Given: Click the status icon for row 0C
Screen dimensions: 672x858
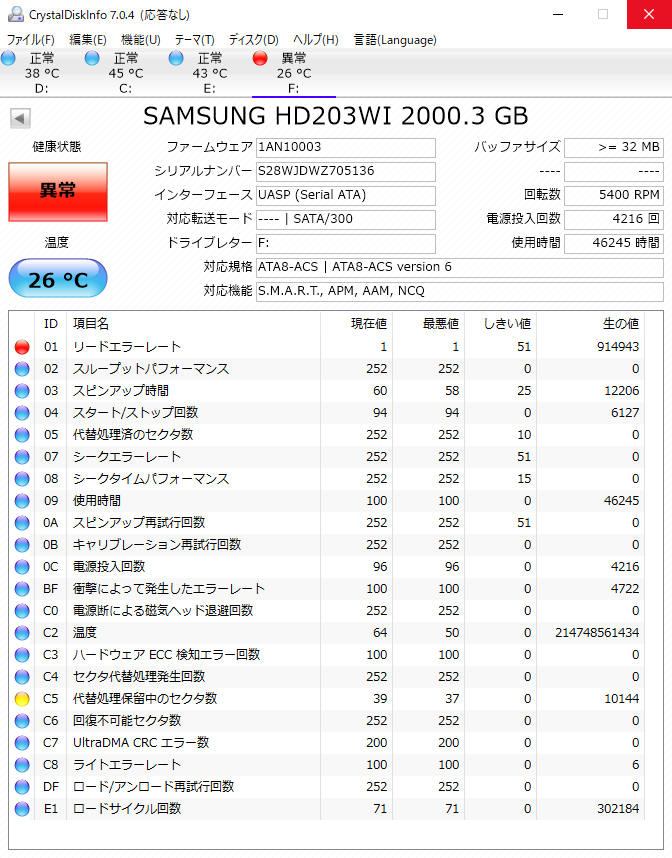Looking at the screenshot, I should [22, 567].
